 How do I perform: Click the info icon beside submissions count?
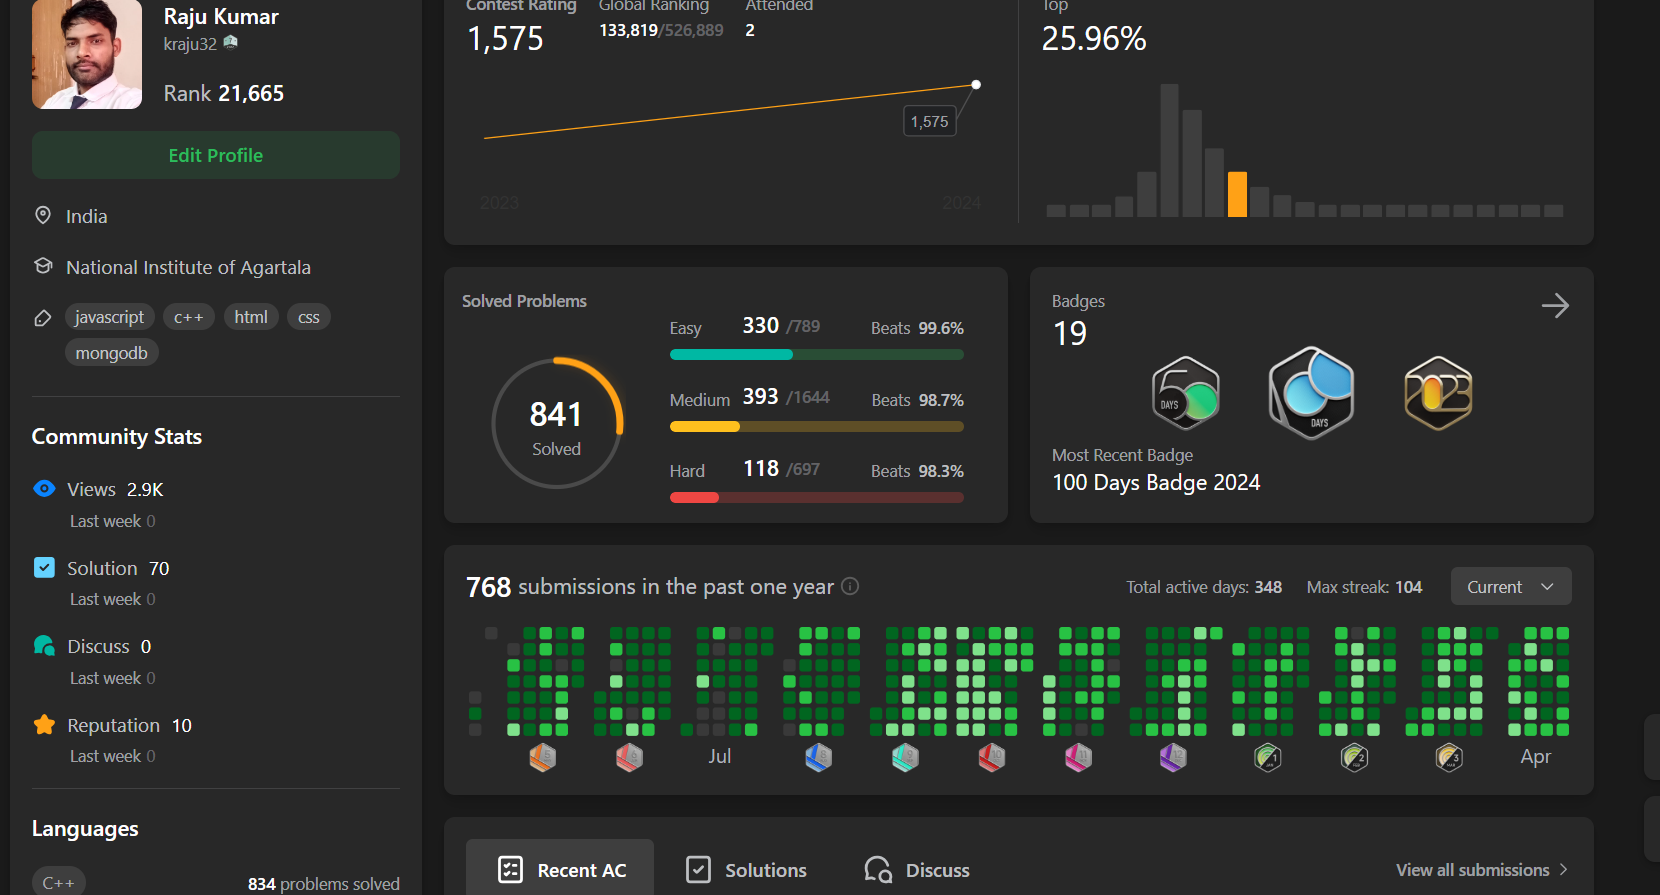coord(850,586)
